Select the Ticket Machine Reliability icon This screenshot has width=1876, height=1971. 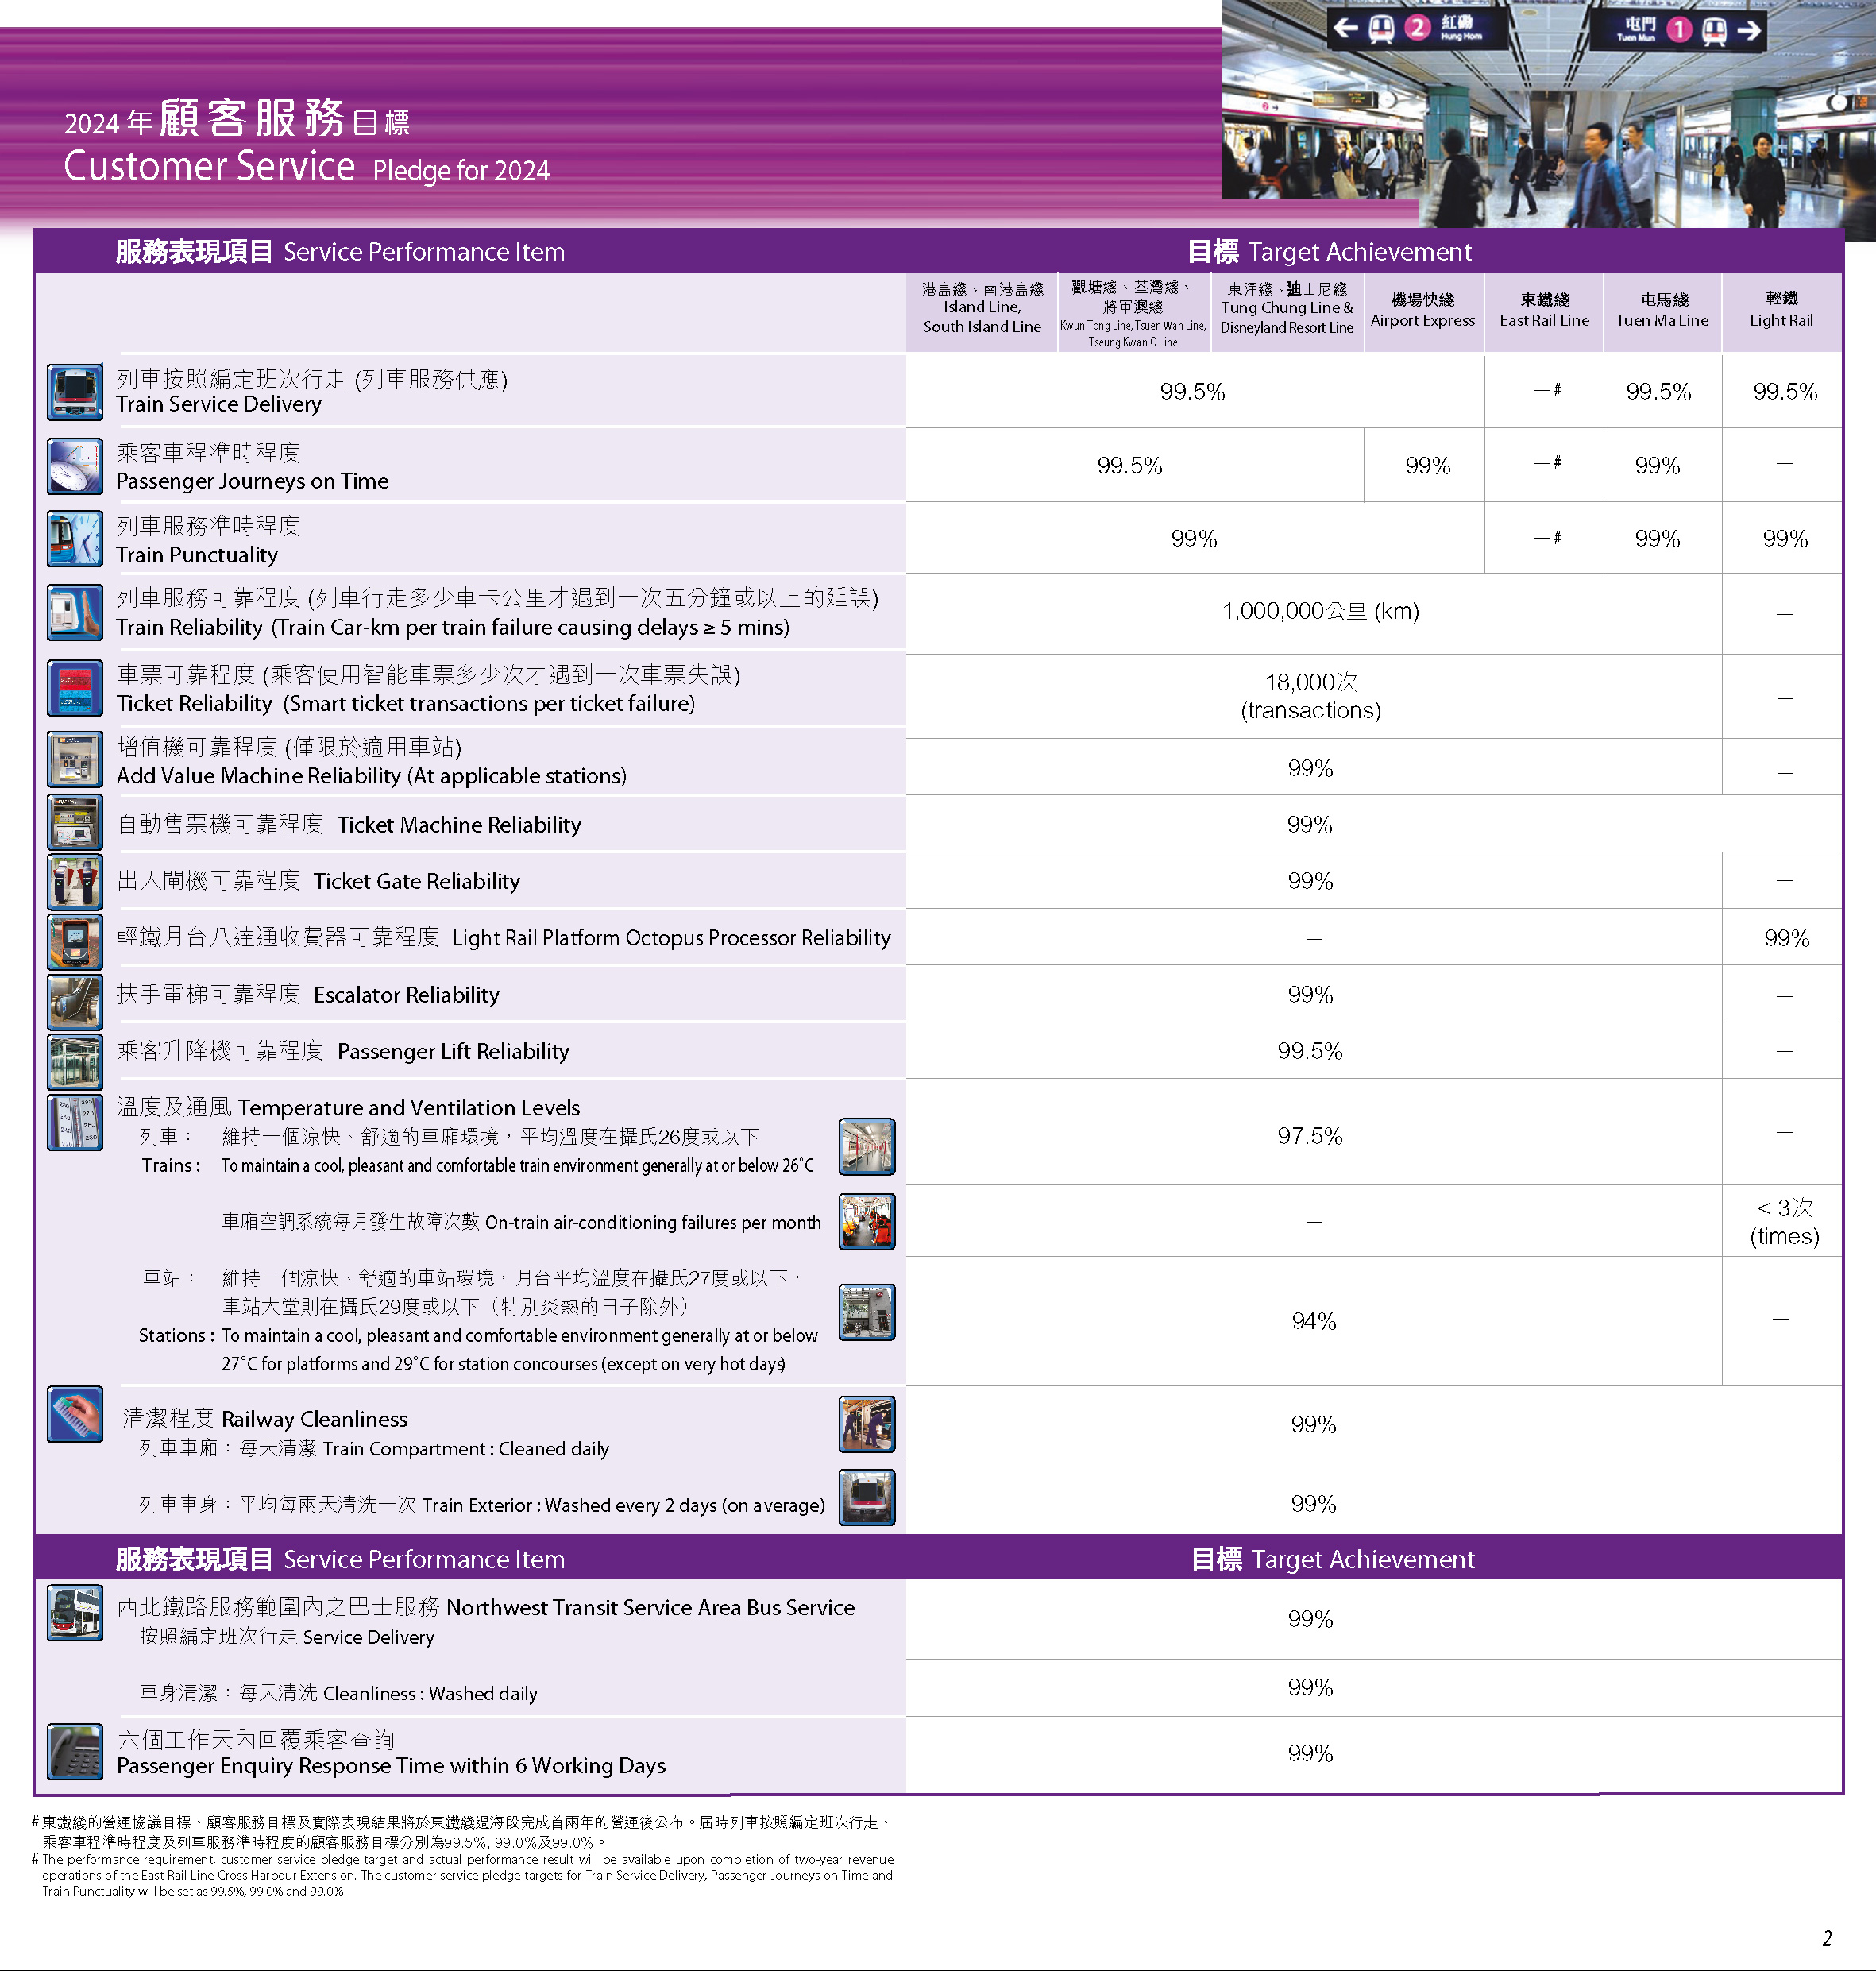75,824
